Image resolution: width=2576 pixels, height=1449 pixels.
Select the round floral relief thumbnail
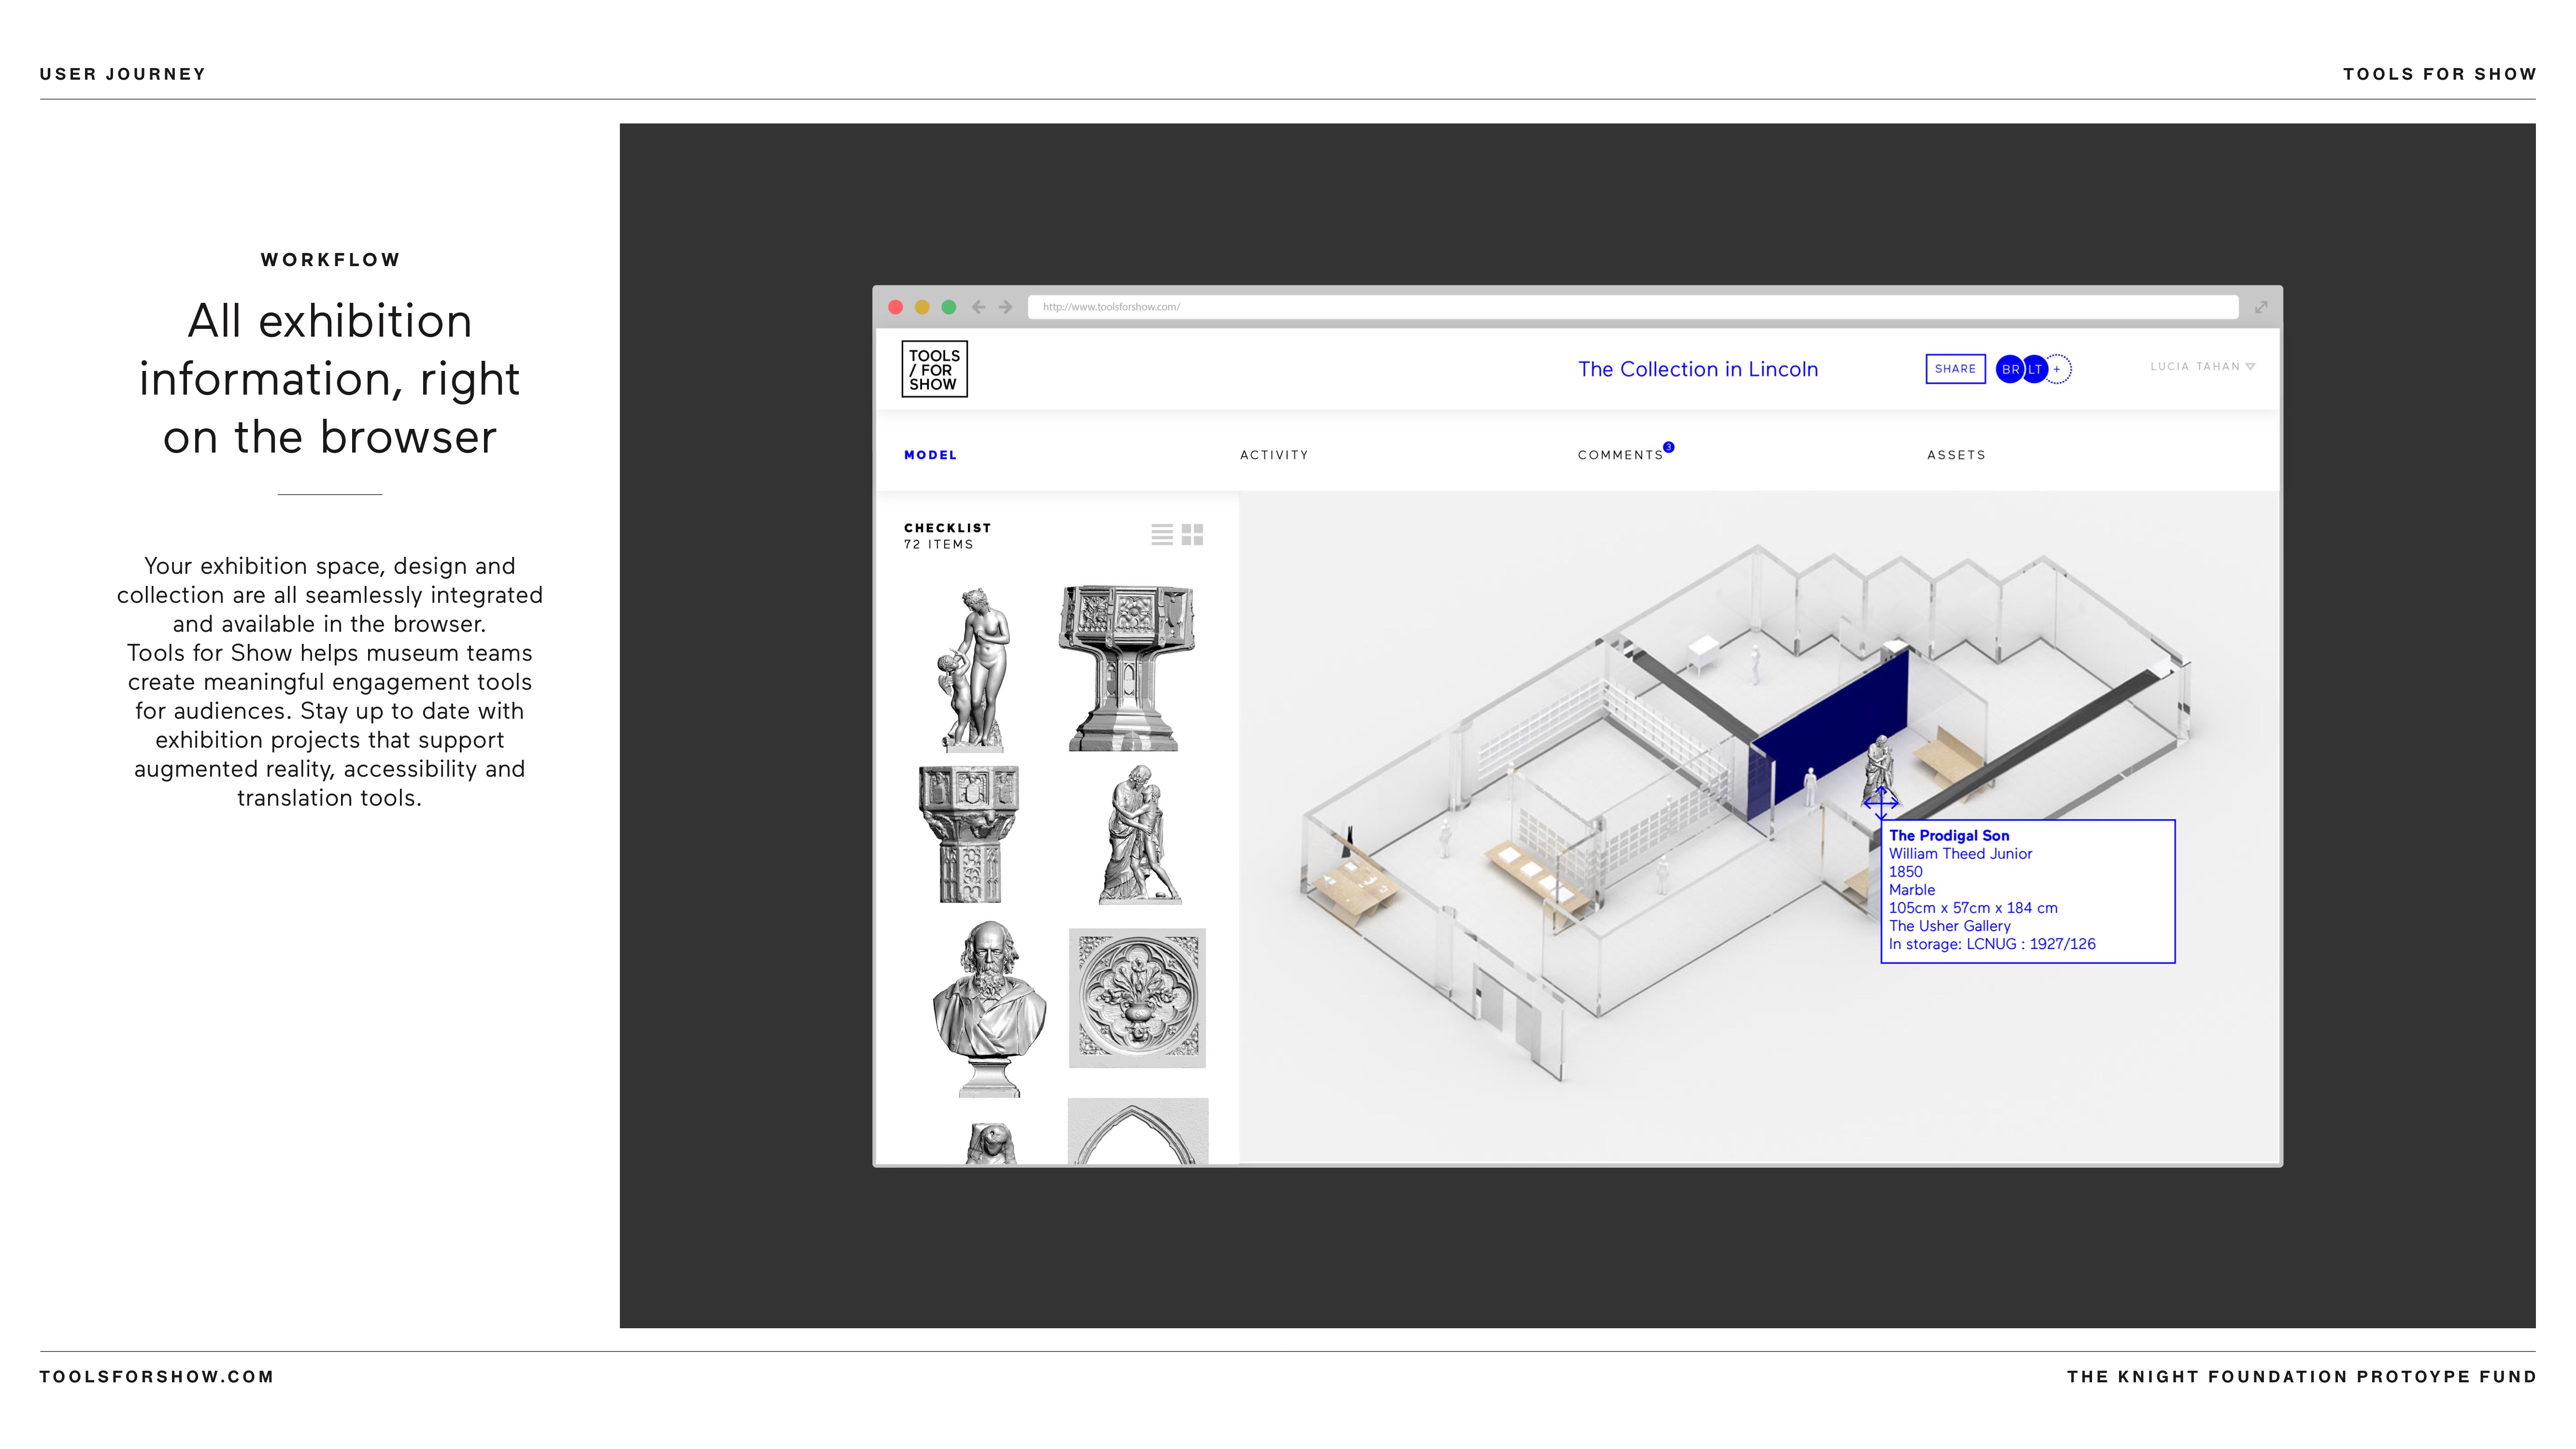(x=1137, y=998)
